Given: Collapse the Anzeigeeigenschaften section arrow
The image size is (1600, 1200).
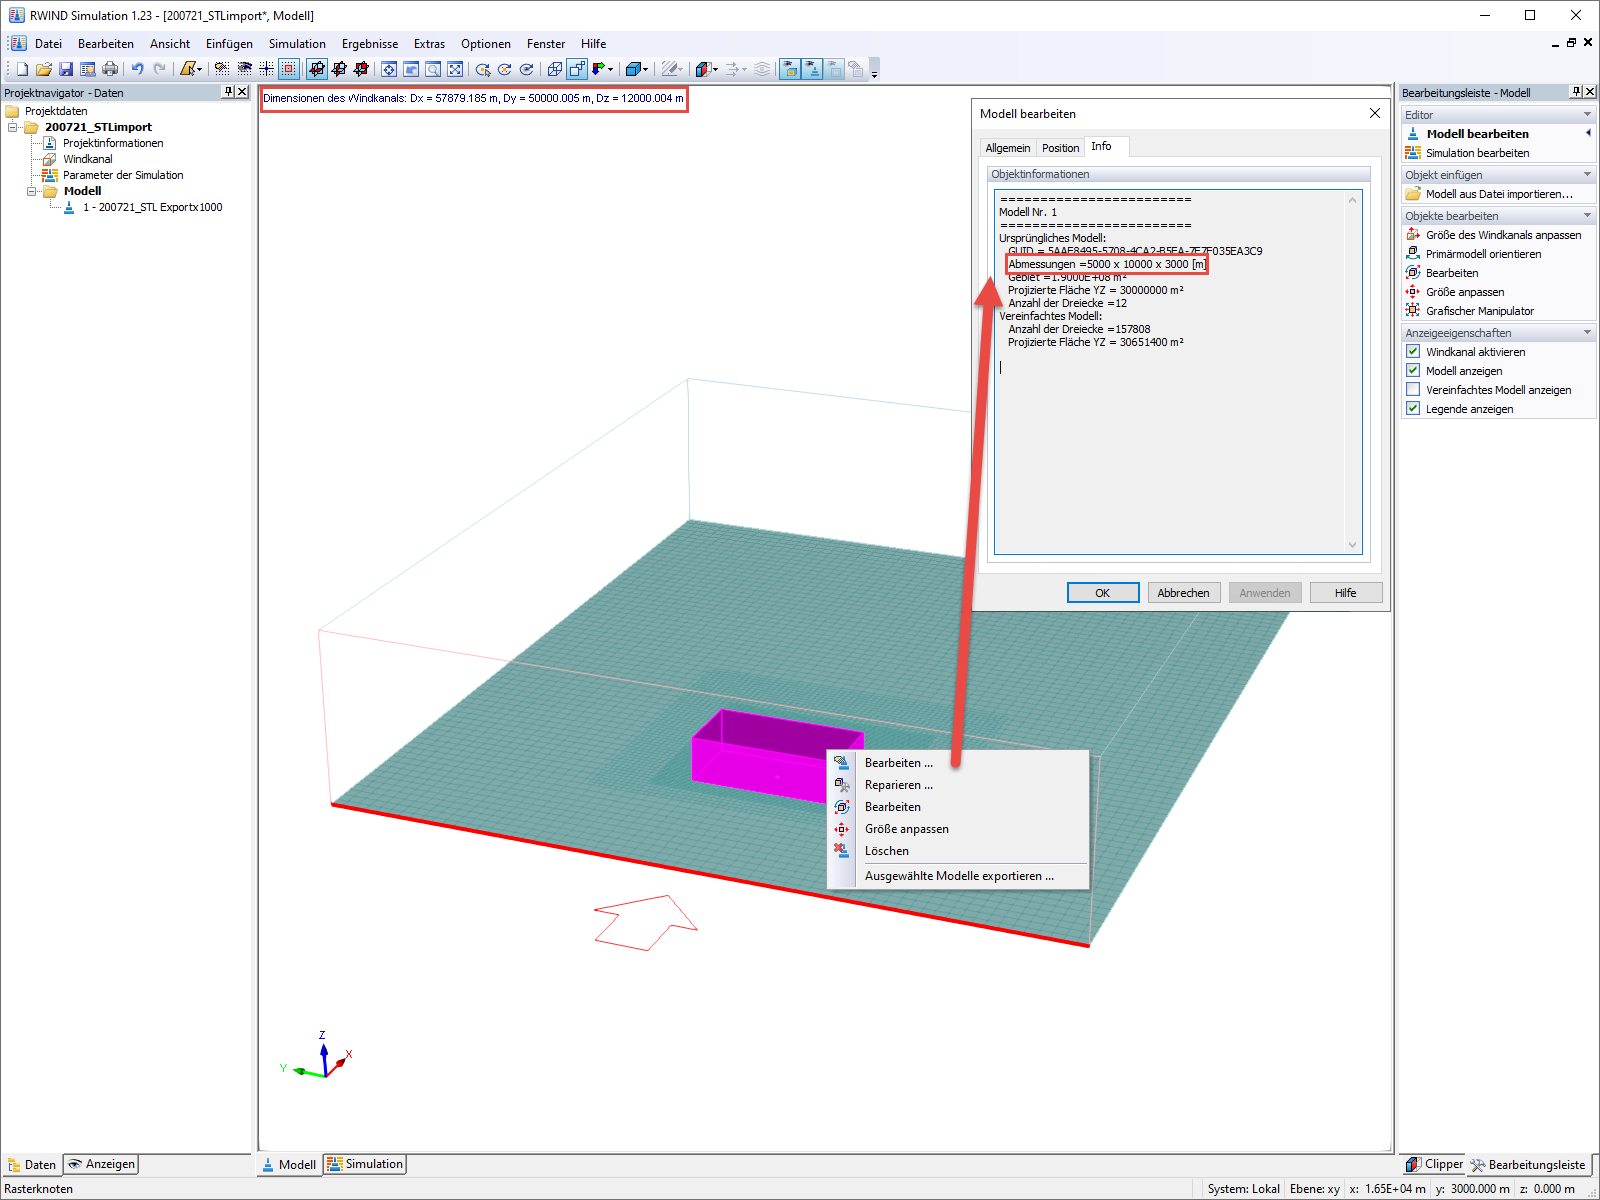Looking at the screenshot, I should 1587,333.
